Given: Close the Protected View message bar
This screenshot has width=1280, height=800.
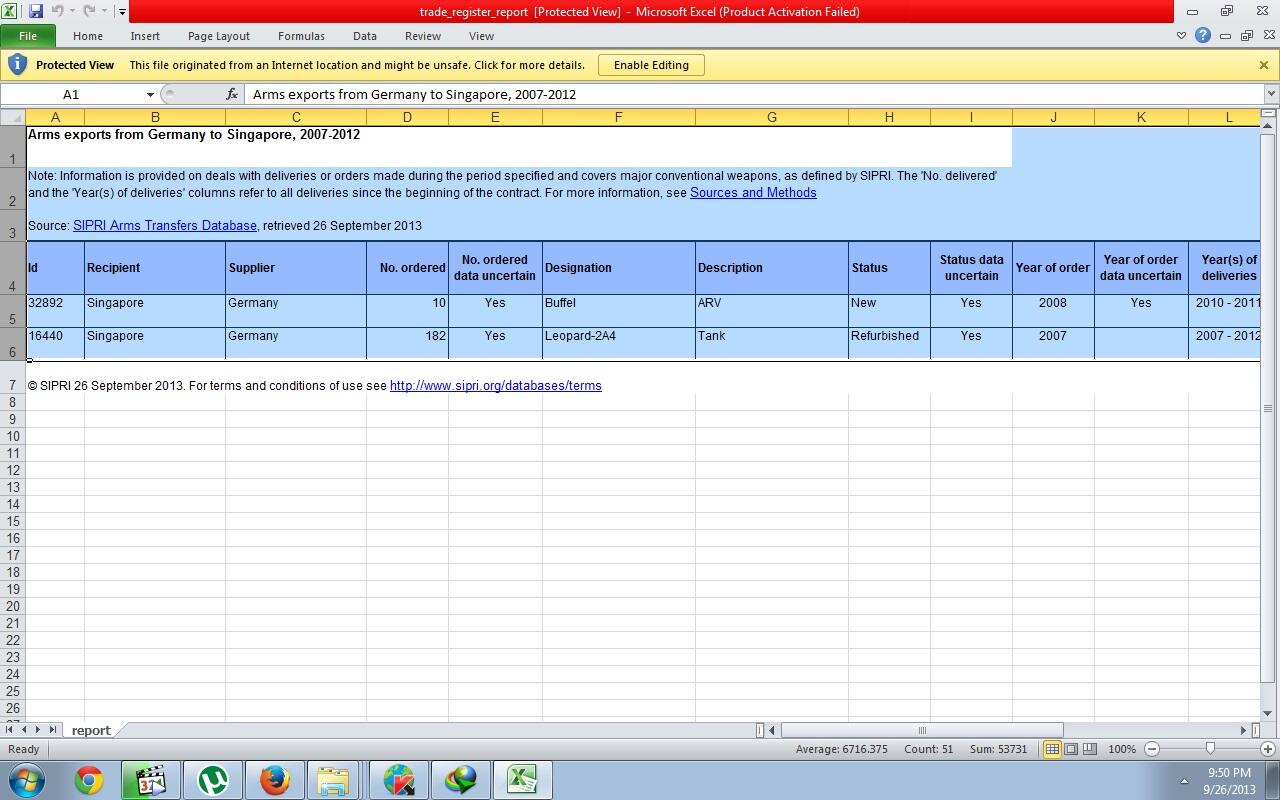Looking at the screenshot, I should (x=1264, y=65).
